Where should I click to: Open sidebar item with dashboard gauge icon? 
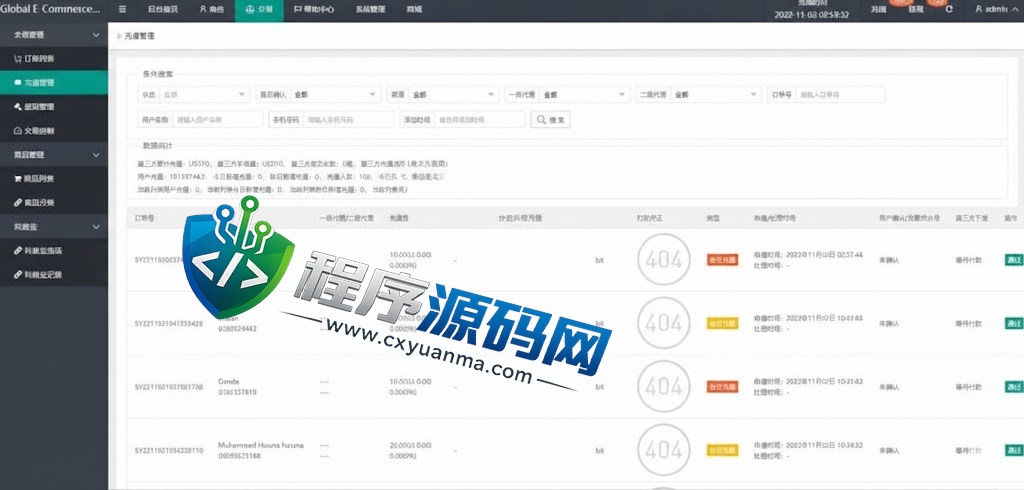point(54,131)
